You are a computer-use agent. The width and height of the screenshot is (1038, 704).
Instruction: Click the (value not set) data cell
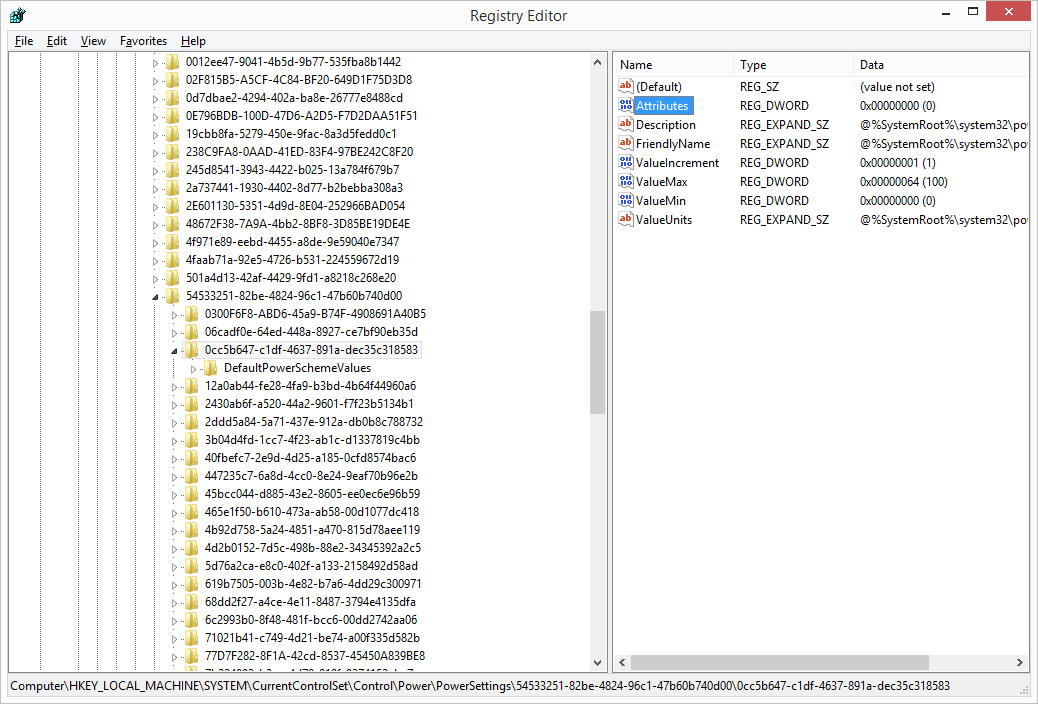tap(897, 86)
